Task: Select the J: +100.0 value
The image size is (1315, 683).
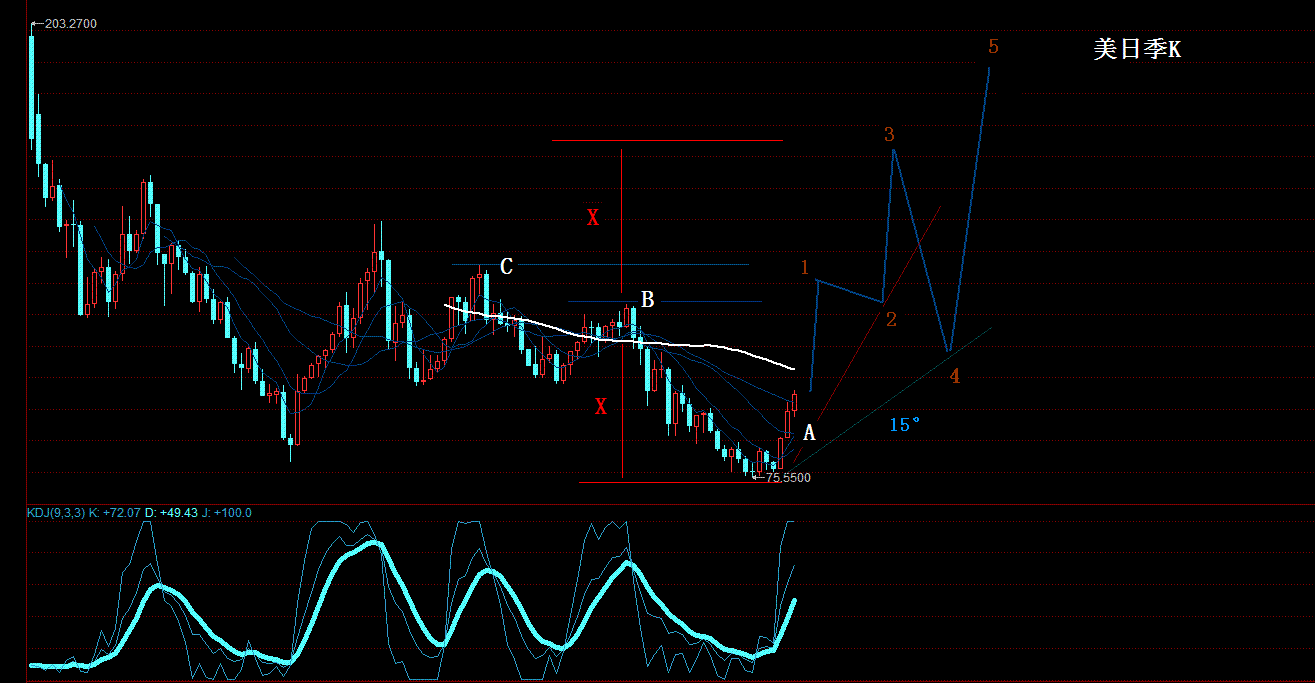Action: (227, 513)
